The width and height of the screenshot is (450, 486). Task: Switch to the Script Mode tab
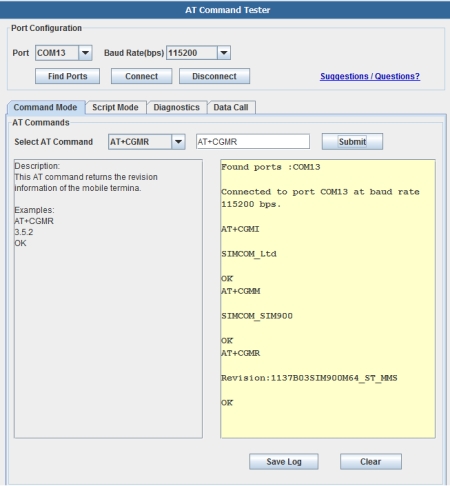coord(115,107)
